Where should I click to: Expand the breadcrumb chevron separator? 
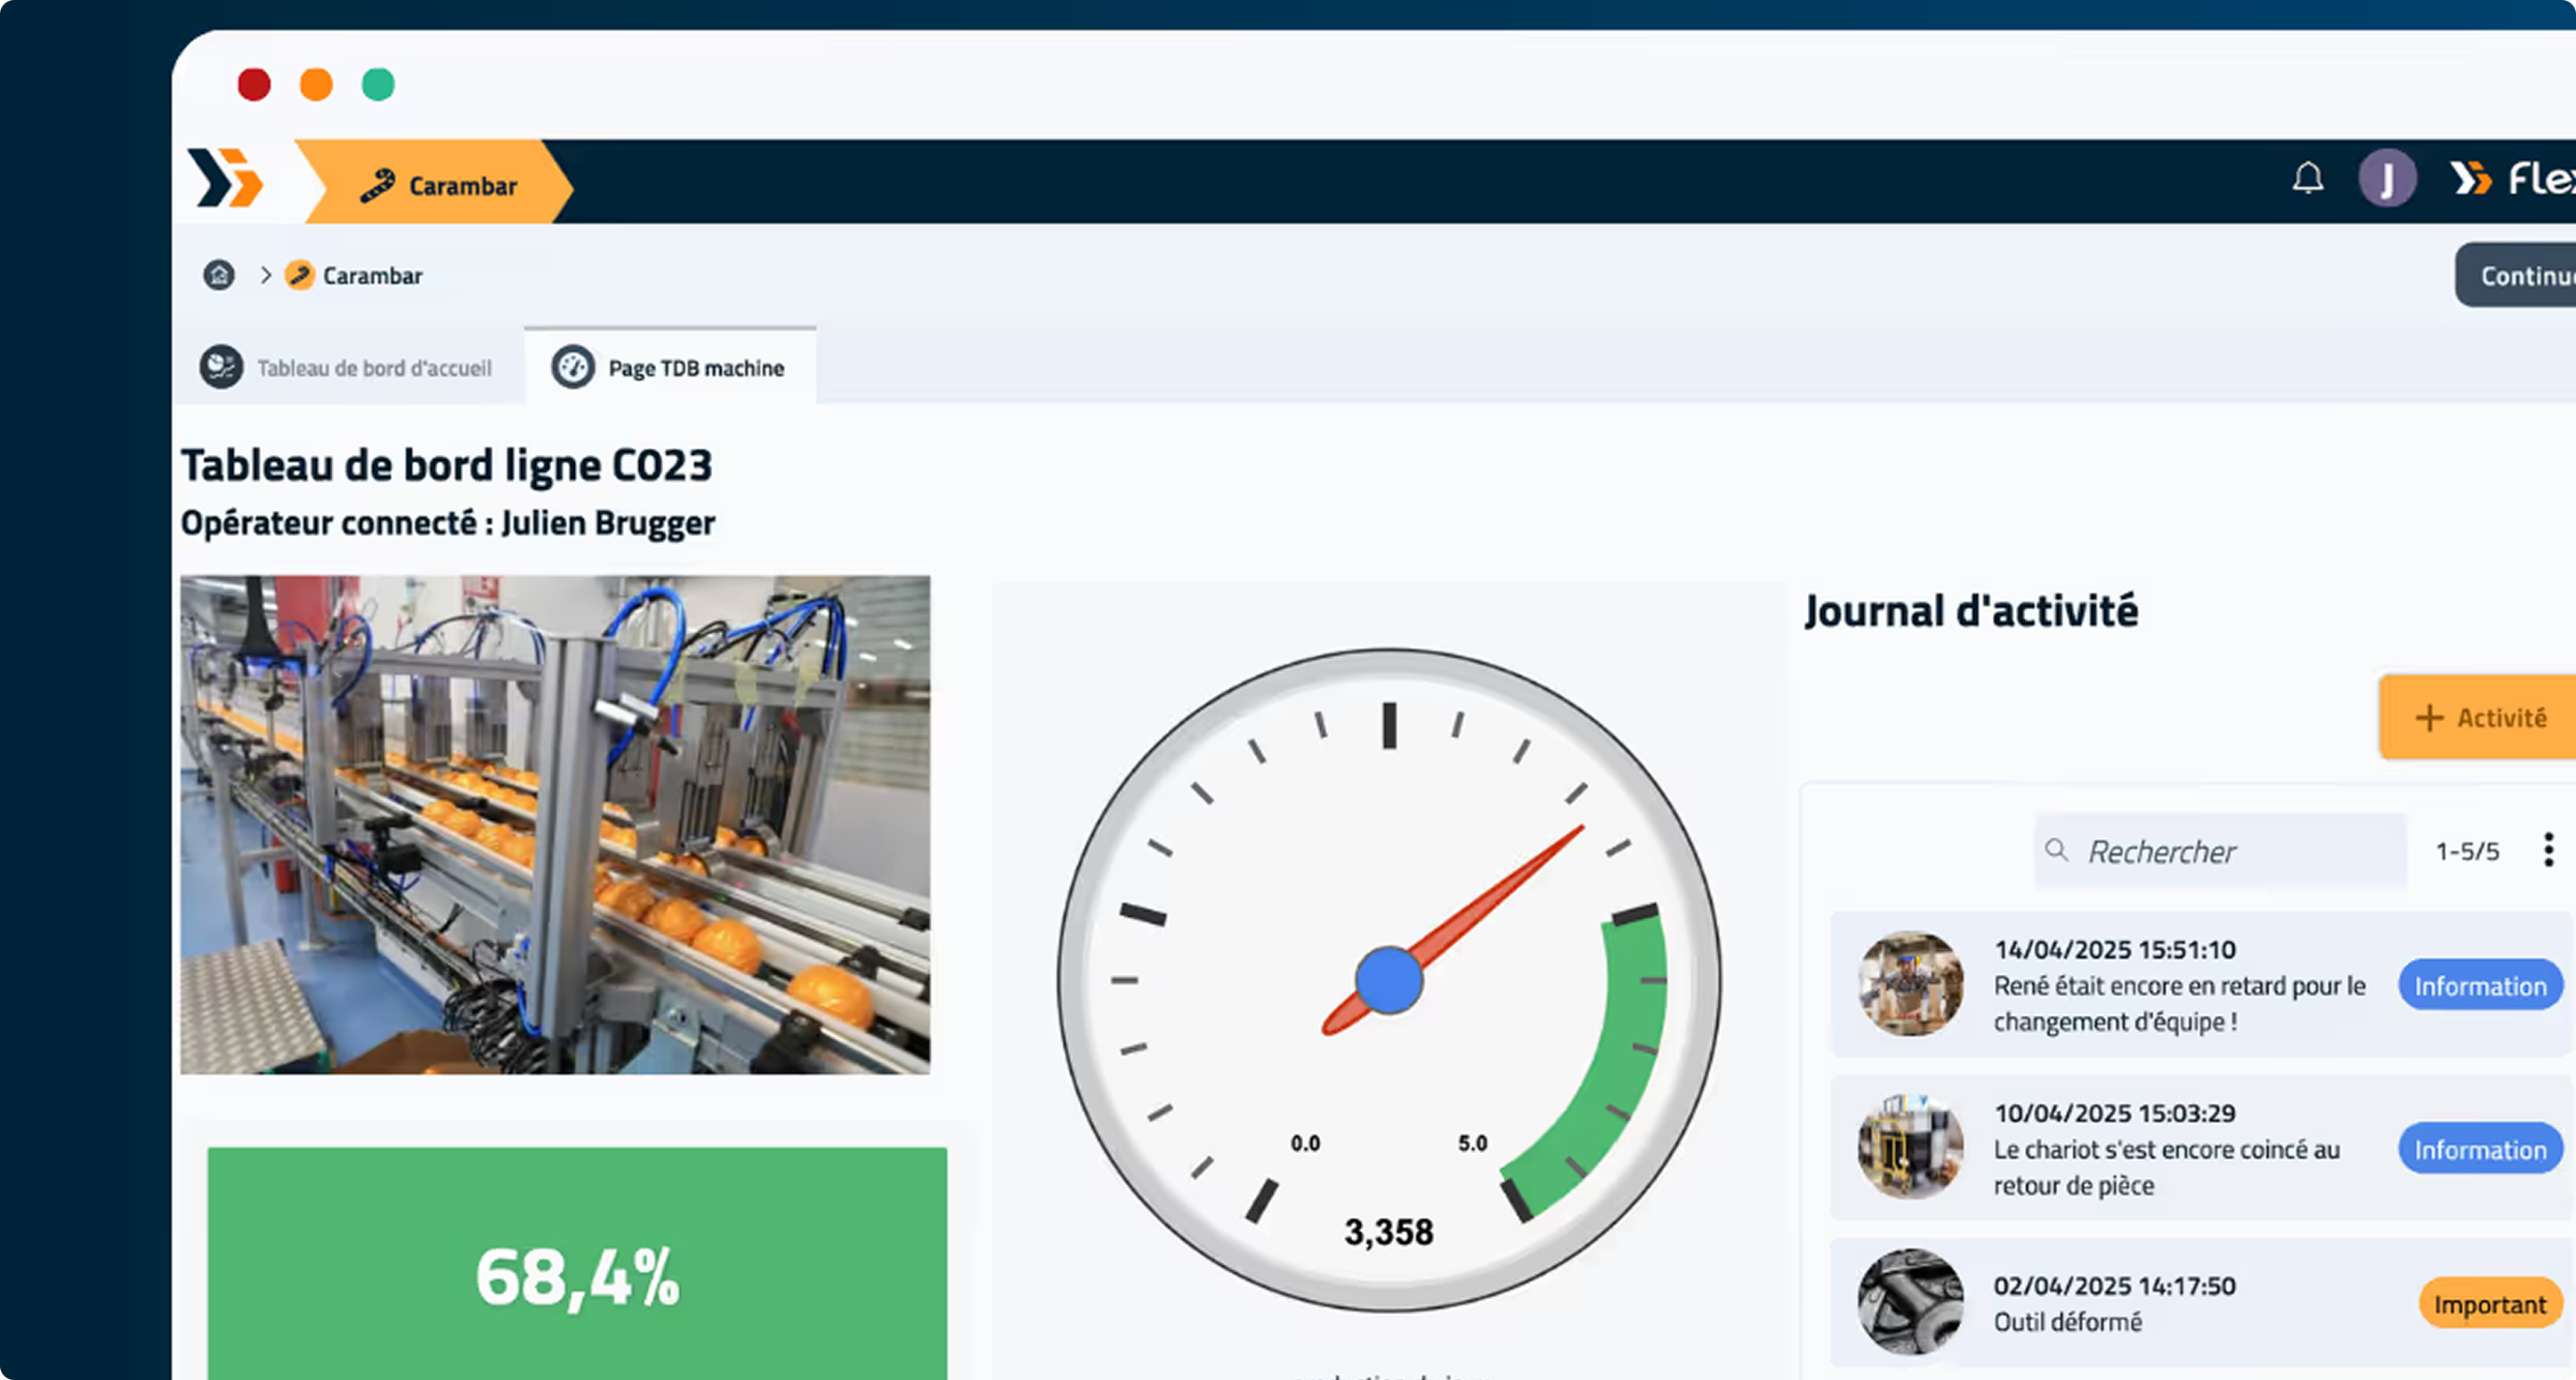click(266, 275)
